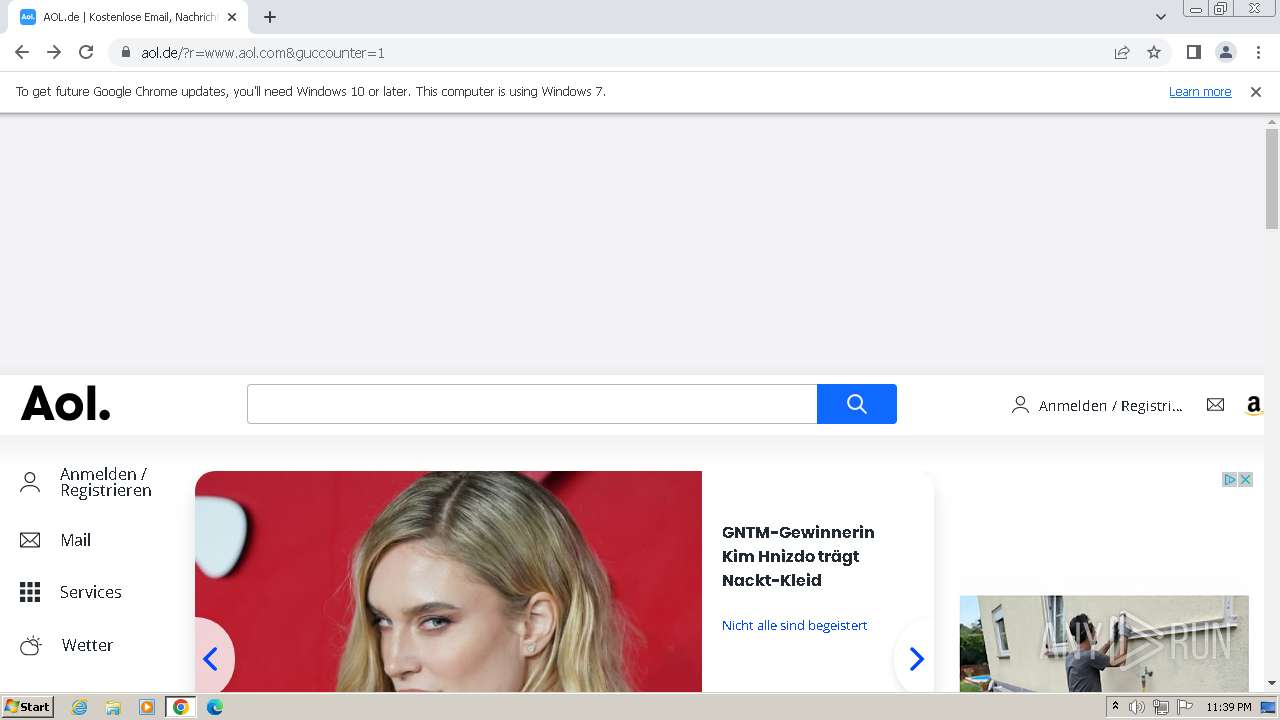
Task: Click the address bar URL
Action: point(263,52)
